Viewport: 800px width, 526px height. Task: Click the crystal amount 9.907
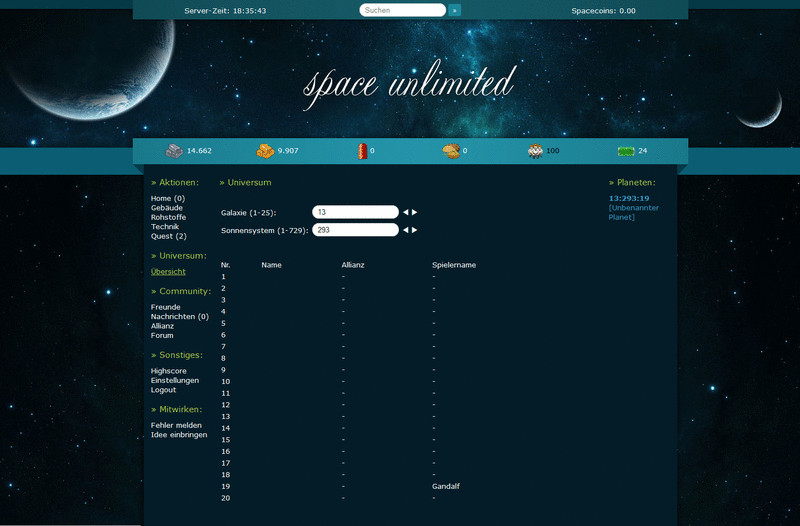[x=288, y=151]
